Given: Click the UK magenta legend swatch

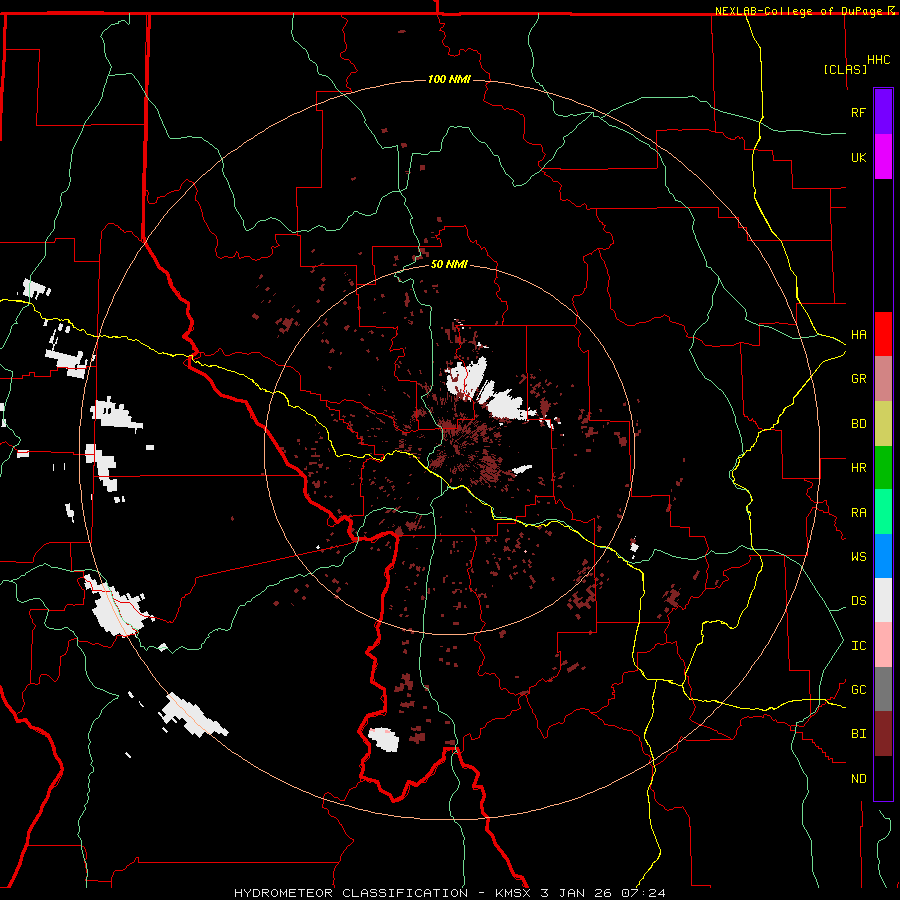Looking at the screenshot, I should point(883,157).
